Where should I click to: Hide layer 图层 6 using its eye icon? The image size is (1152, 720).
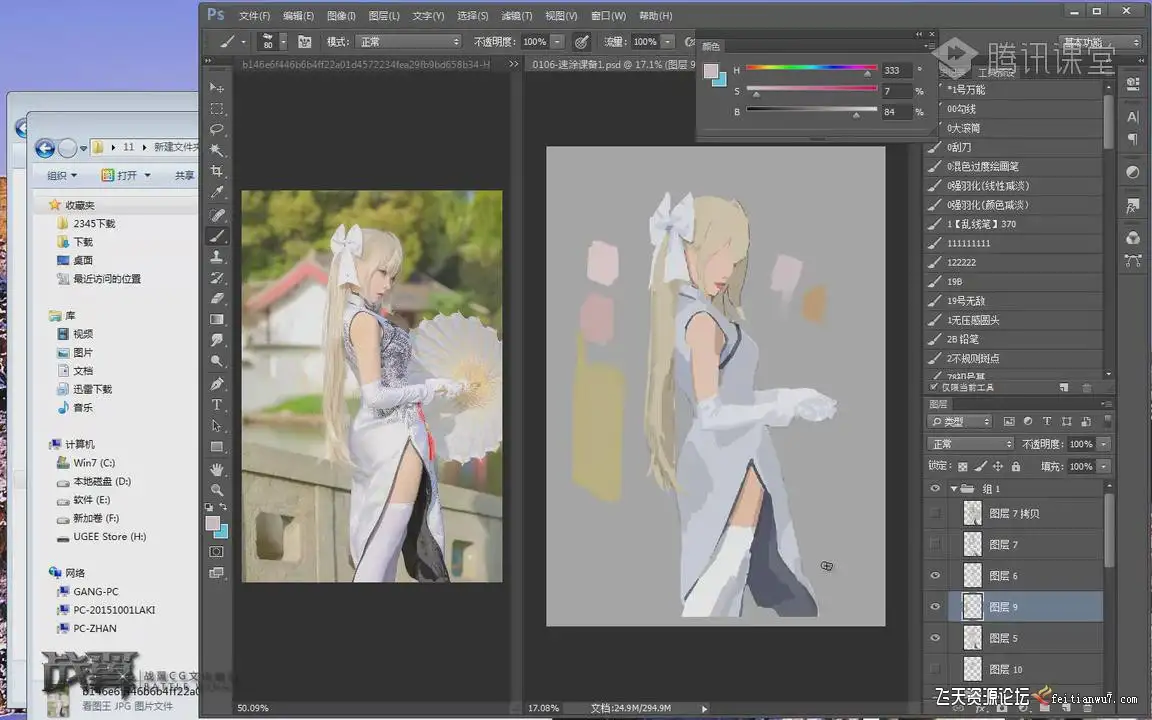coord(936,575)
